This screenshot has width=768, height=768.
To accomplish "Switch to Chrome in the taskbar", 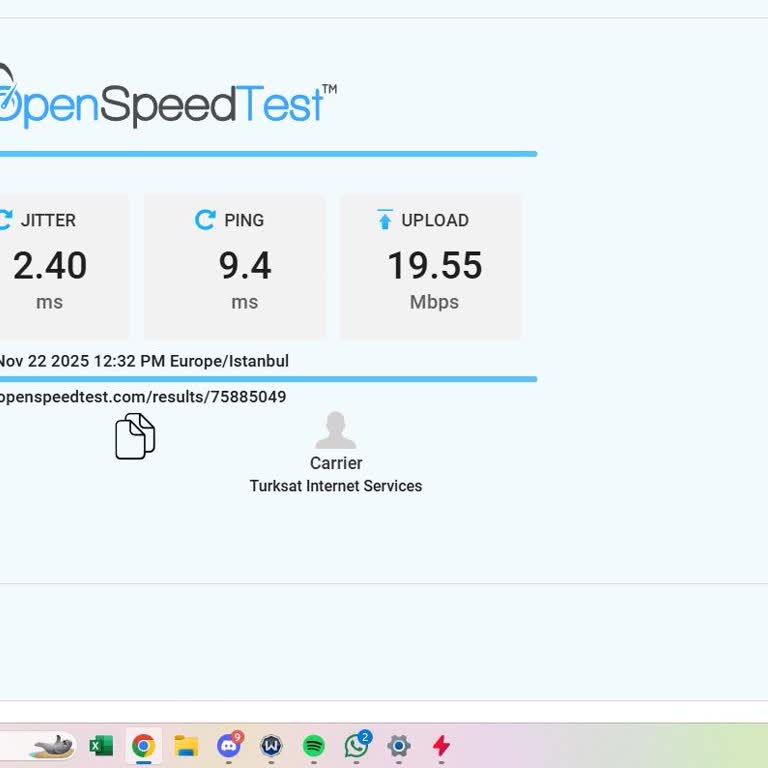I will (144, 746).
